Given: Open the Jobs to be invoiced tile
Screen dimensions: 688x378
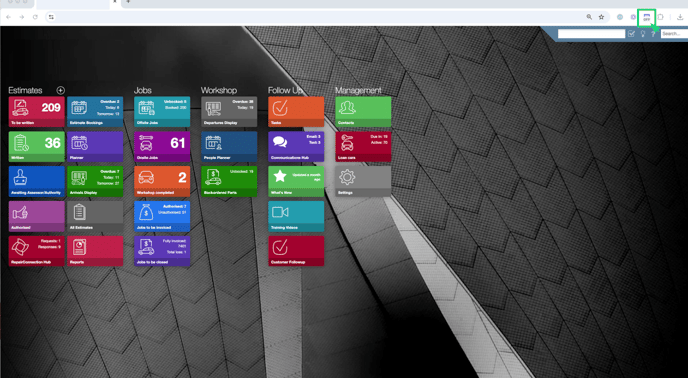Looking at the screenshot, I should click(162, 216).
